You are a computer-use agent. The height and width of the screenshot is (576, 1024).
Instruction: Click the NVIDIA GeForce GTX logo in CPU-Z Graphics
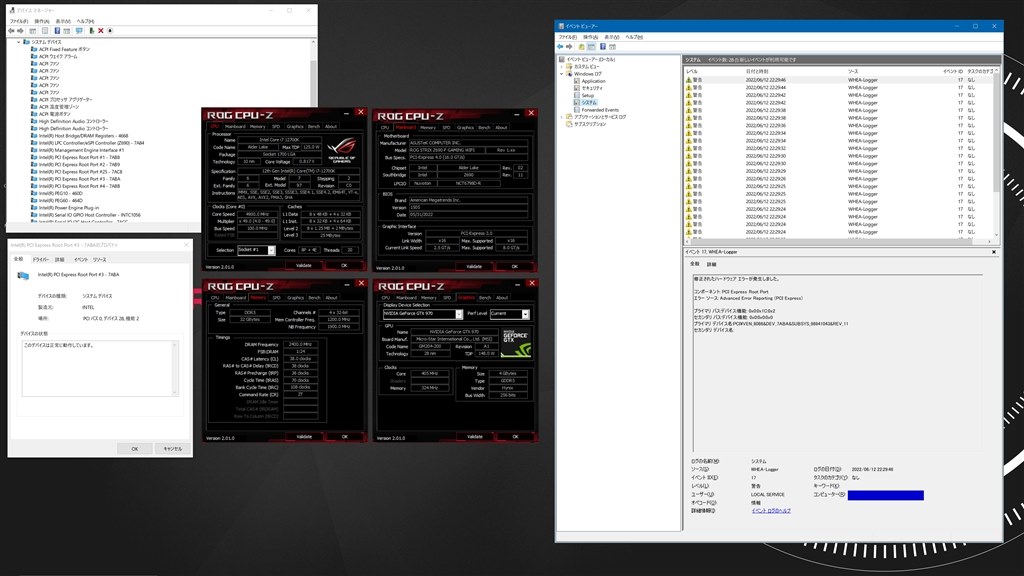click(x=516, y=344)
